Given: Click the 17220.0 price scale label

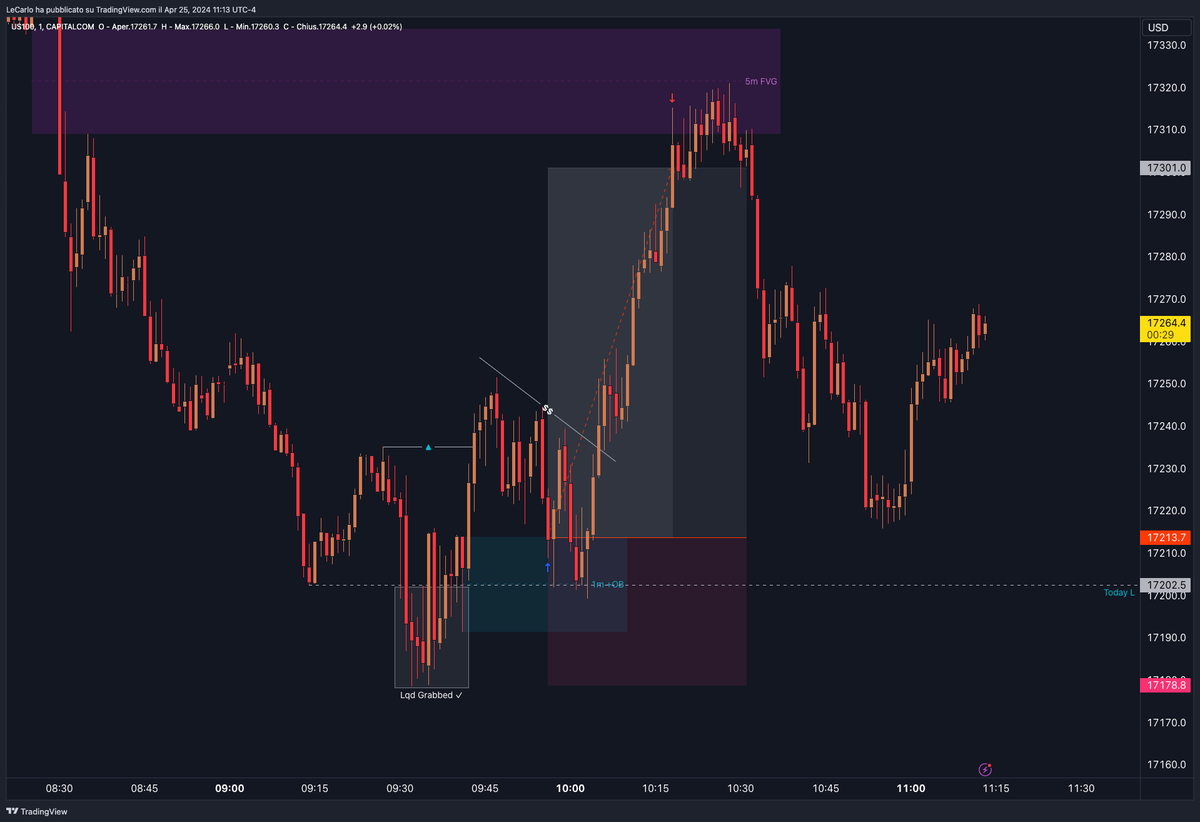Looking at the screenshot, I should point(1167,510).
